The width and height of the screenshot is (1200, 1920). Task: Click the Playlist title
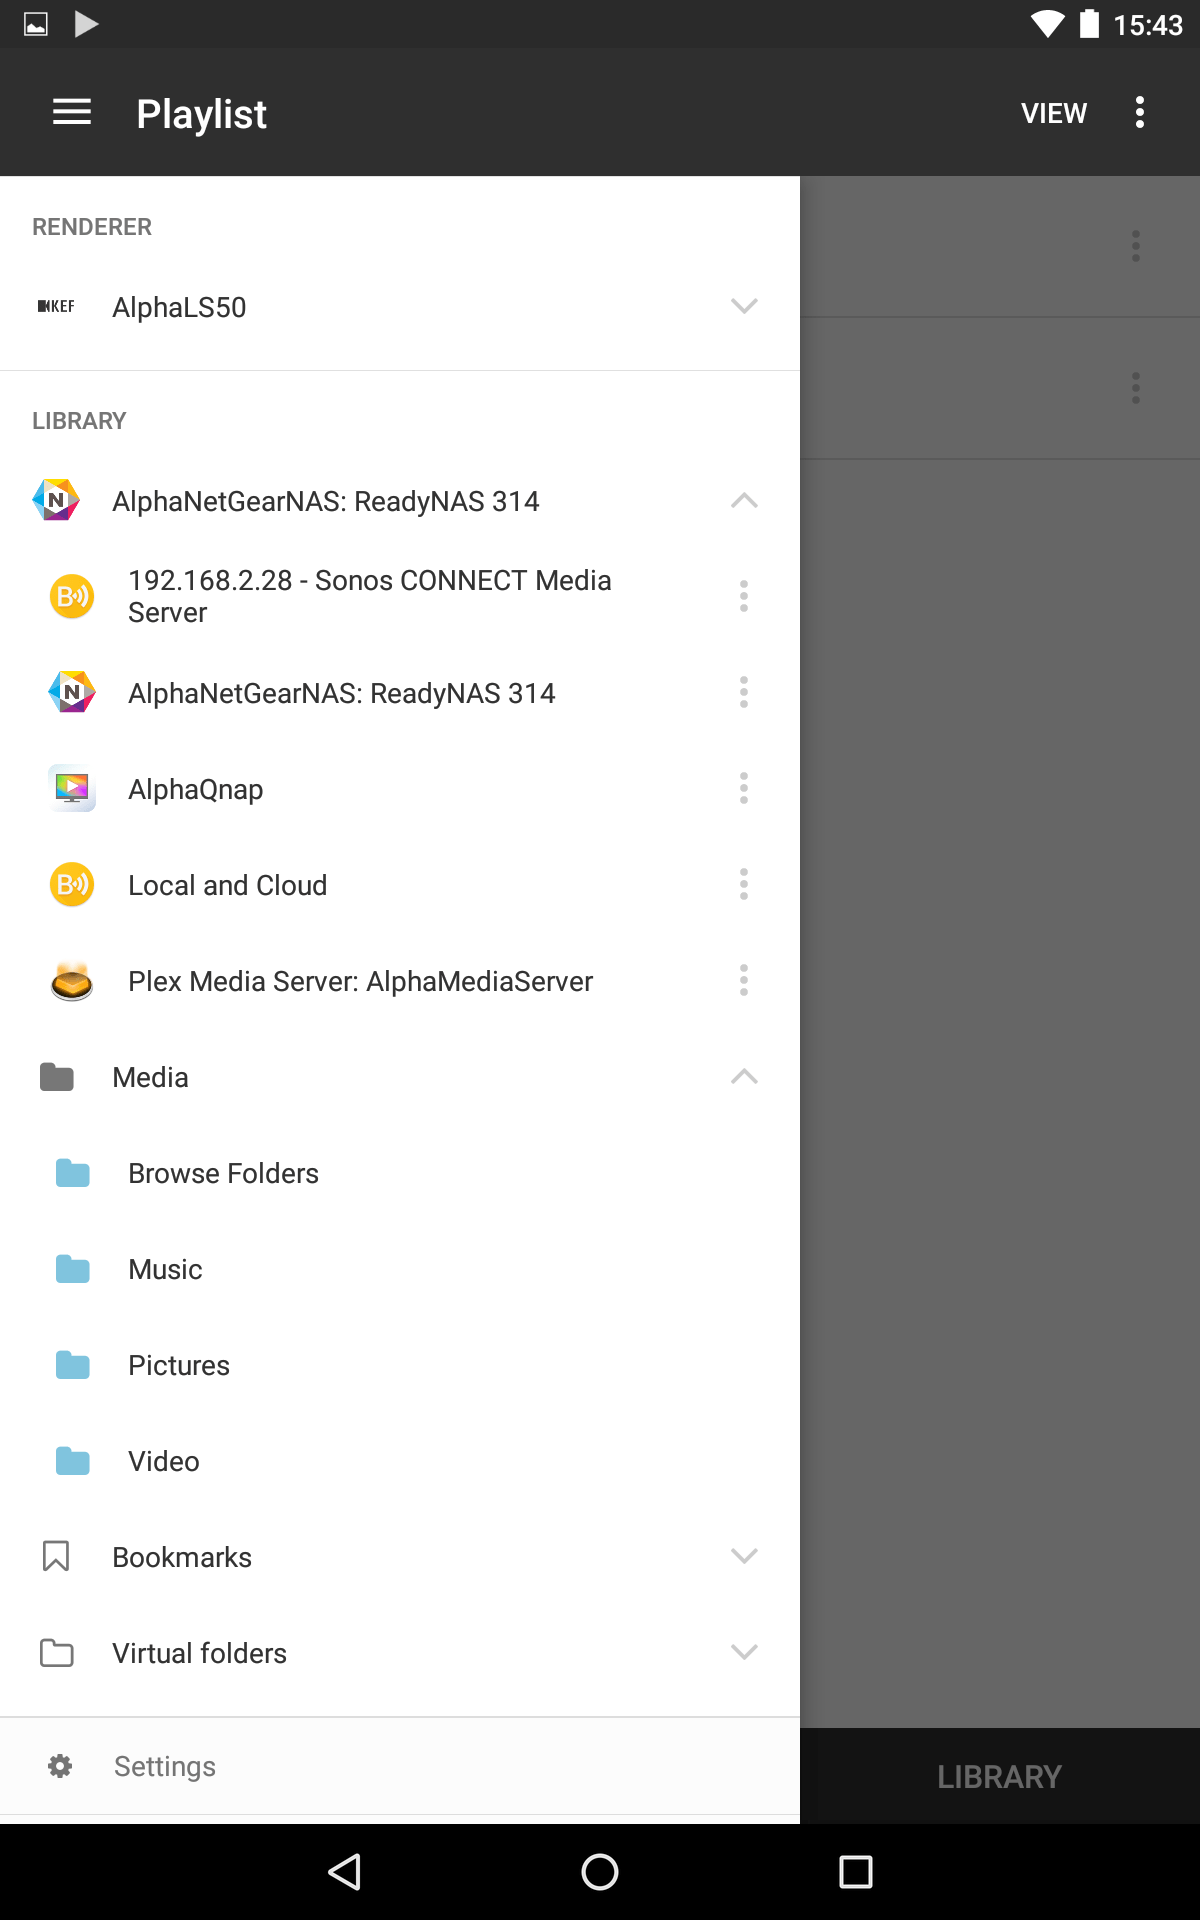[201, 114]
